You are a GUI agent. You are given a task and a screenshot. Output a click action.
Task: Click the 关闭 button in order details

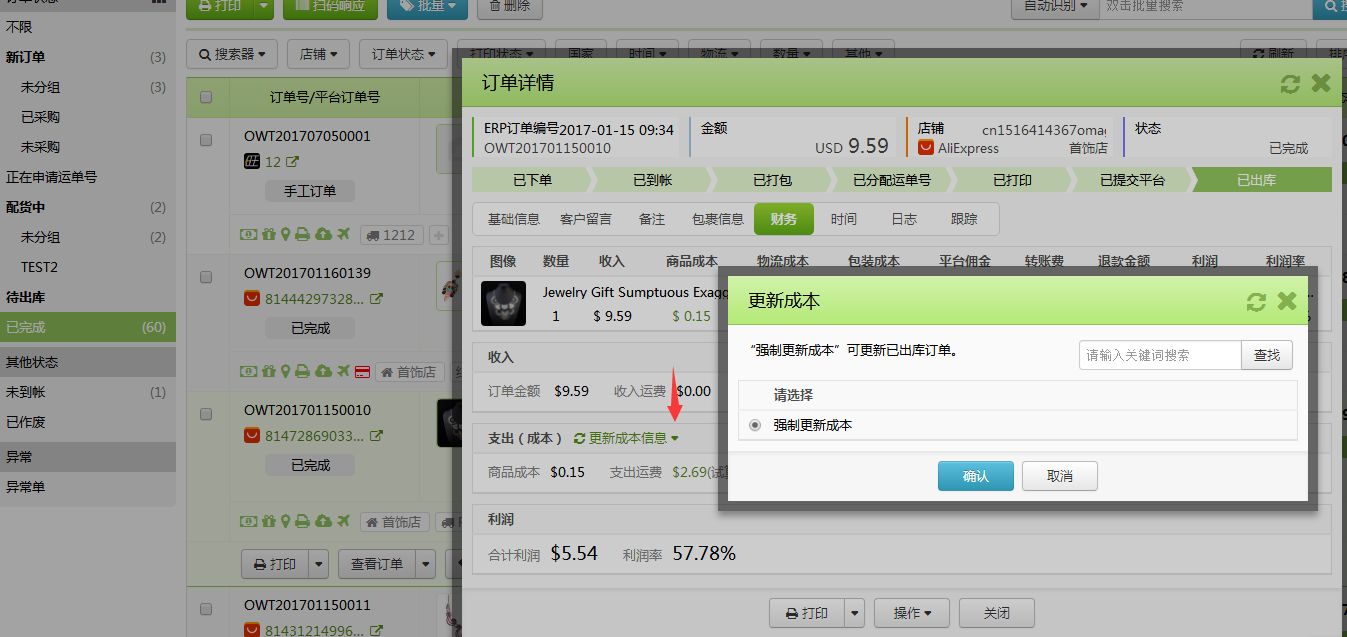[x=997, y=613]
